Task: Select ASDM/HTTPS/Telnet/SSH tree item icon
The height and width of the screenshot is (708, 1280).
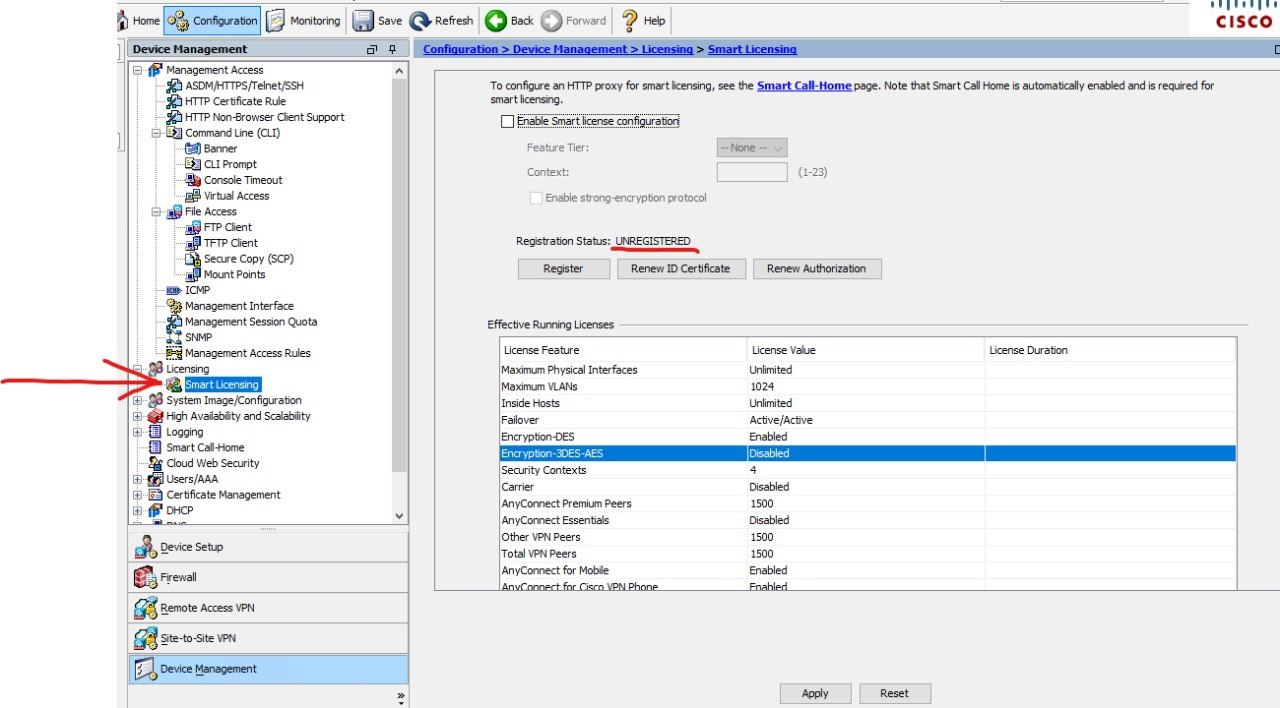Action: point(175,86)
